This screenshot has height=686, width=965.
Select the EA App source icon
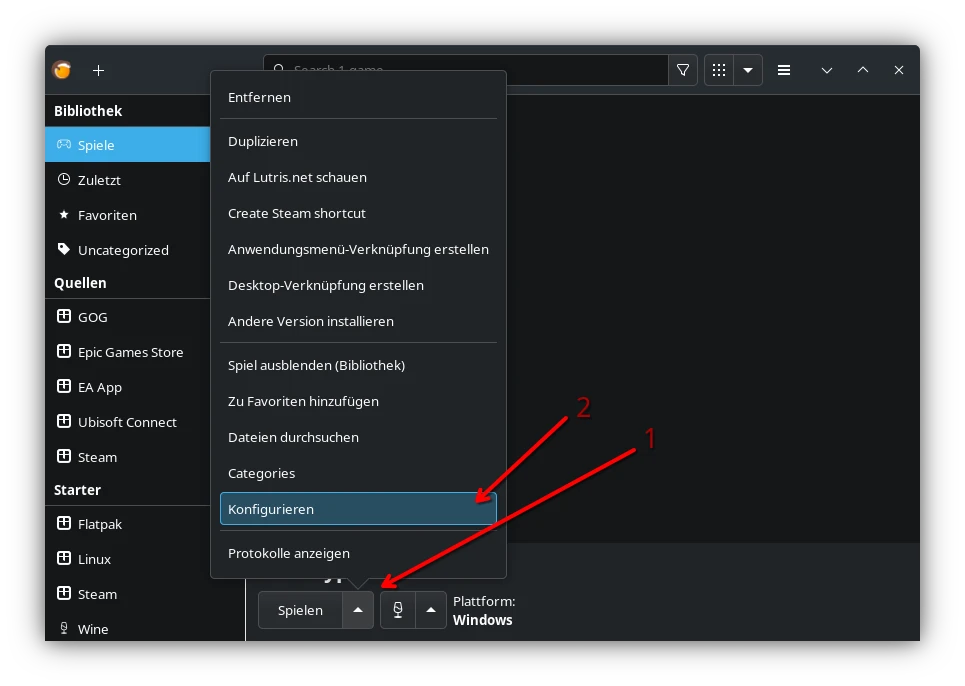(x=64, y=386)
